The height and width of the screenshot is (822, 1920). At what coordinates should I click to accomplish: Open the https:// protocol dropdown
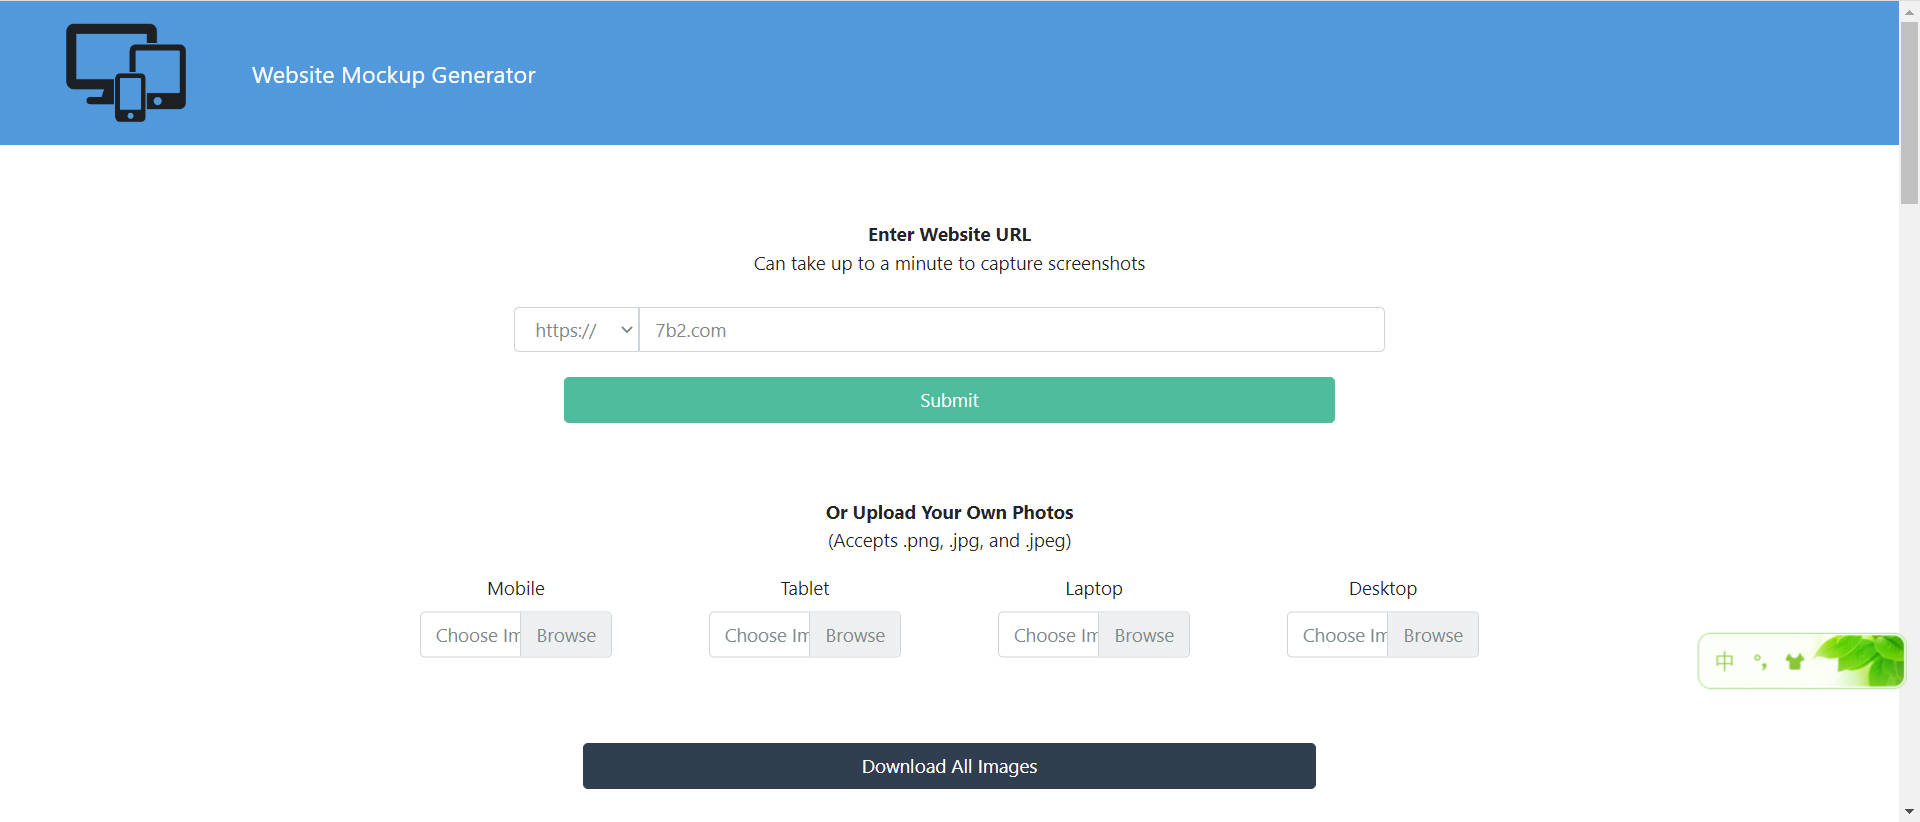[x=577, y=330]
